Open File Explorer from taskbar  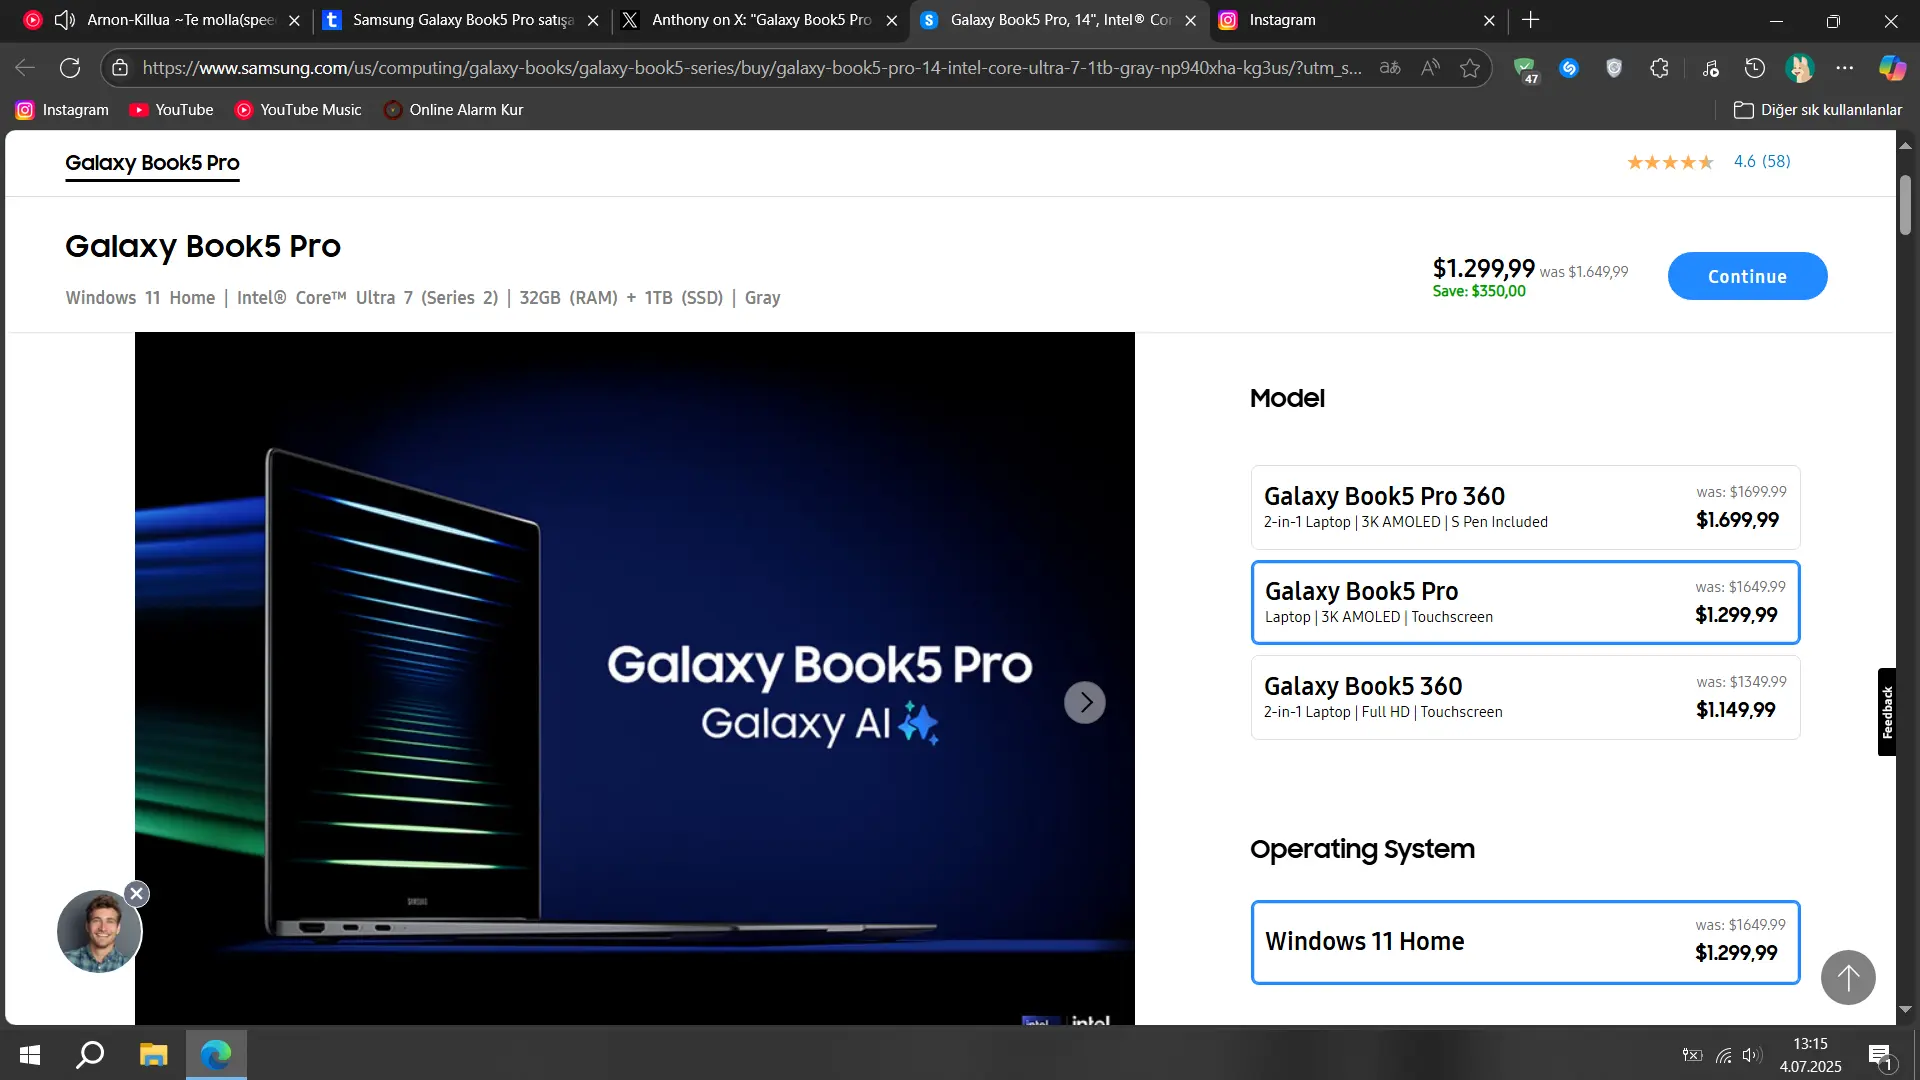(153, 1054)
